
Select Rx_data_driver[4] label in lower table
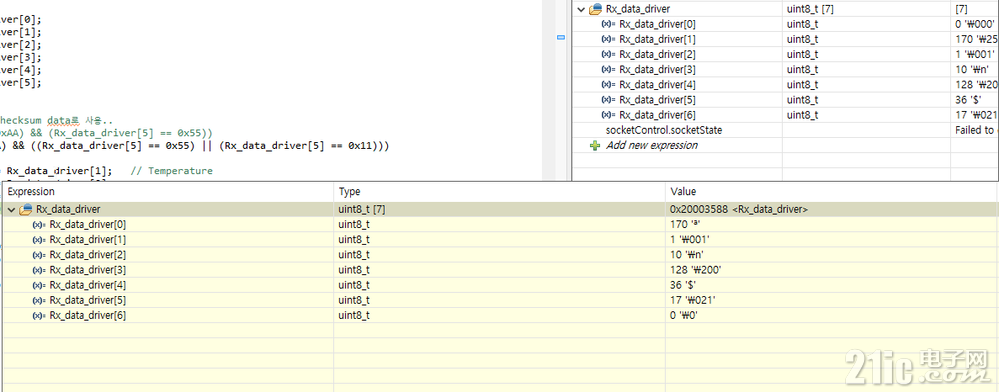(88, 285)
